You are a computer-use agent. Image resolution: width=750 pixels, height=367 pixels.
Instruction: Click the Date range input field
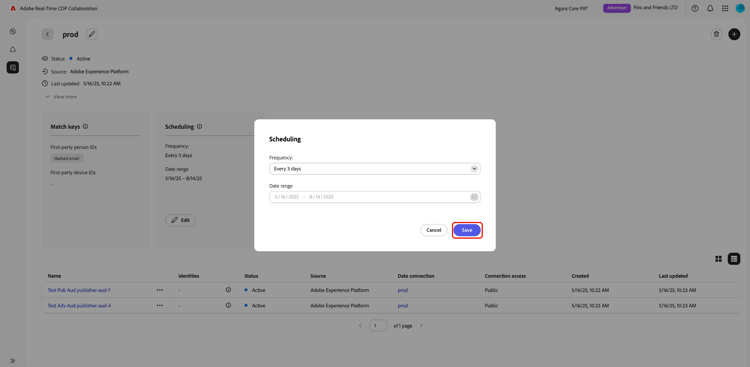point(375,197)
